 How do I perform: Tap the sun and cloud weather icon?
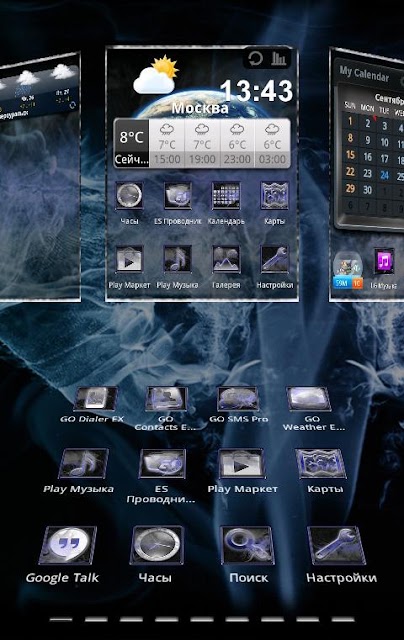click(x=156, y=75)
